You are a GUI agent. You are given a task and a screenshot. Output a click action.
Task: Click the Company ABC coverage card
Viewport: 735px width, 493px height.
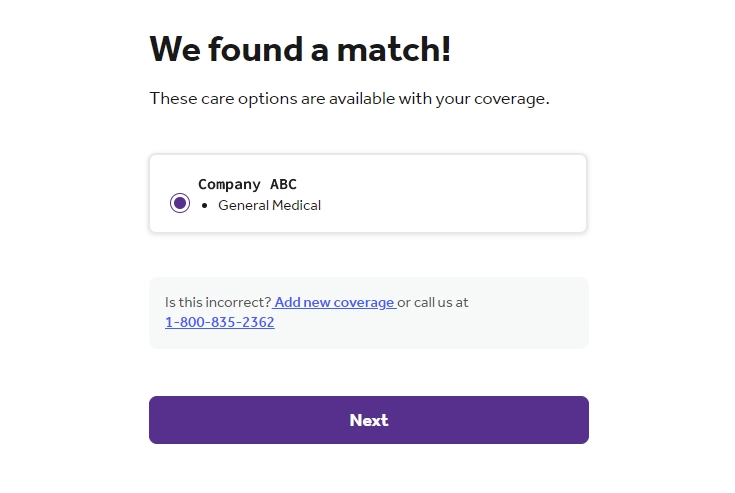point(368,194)
